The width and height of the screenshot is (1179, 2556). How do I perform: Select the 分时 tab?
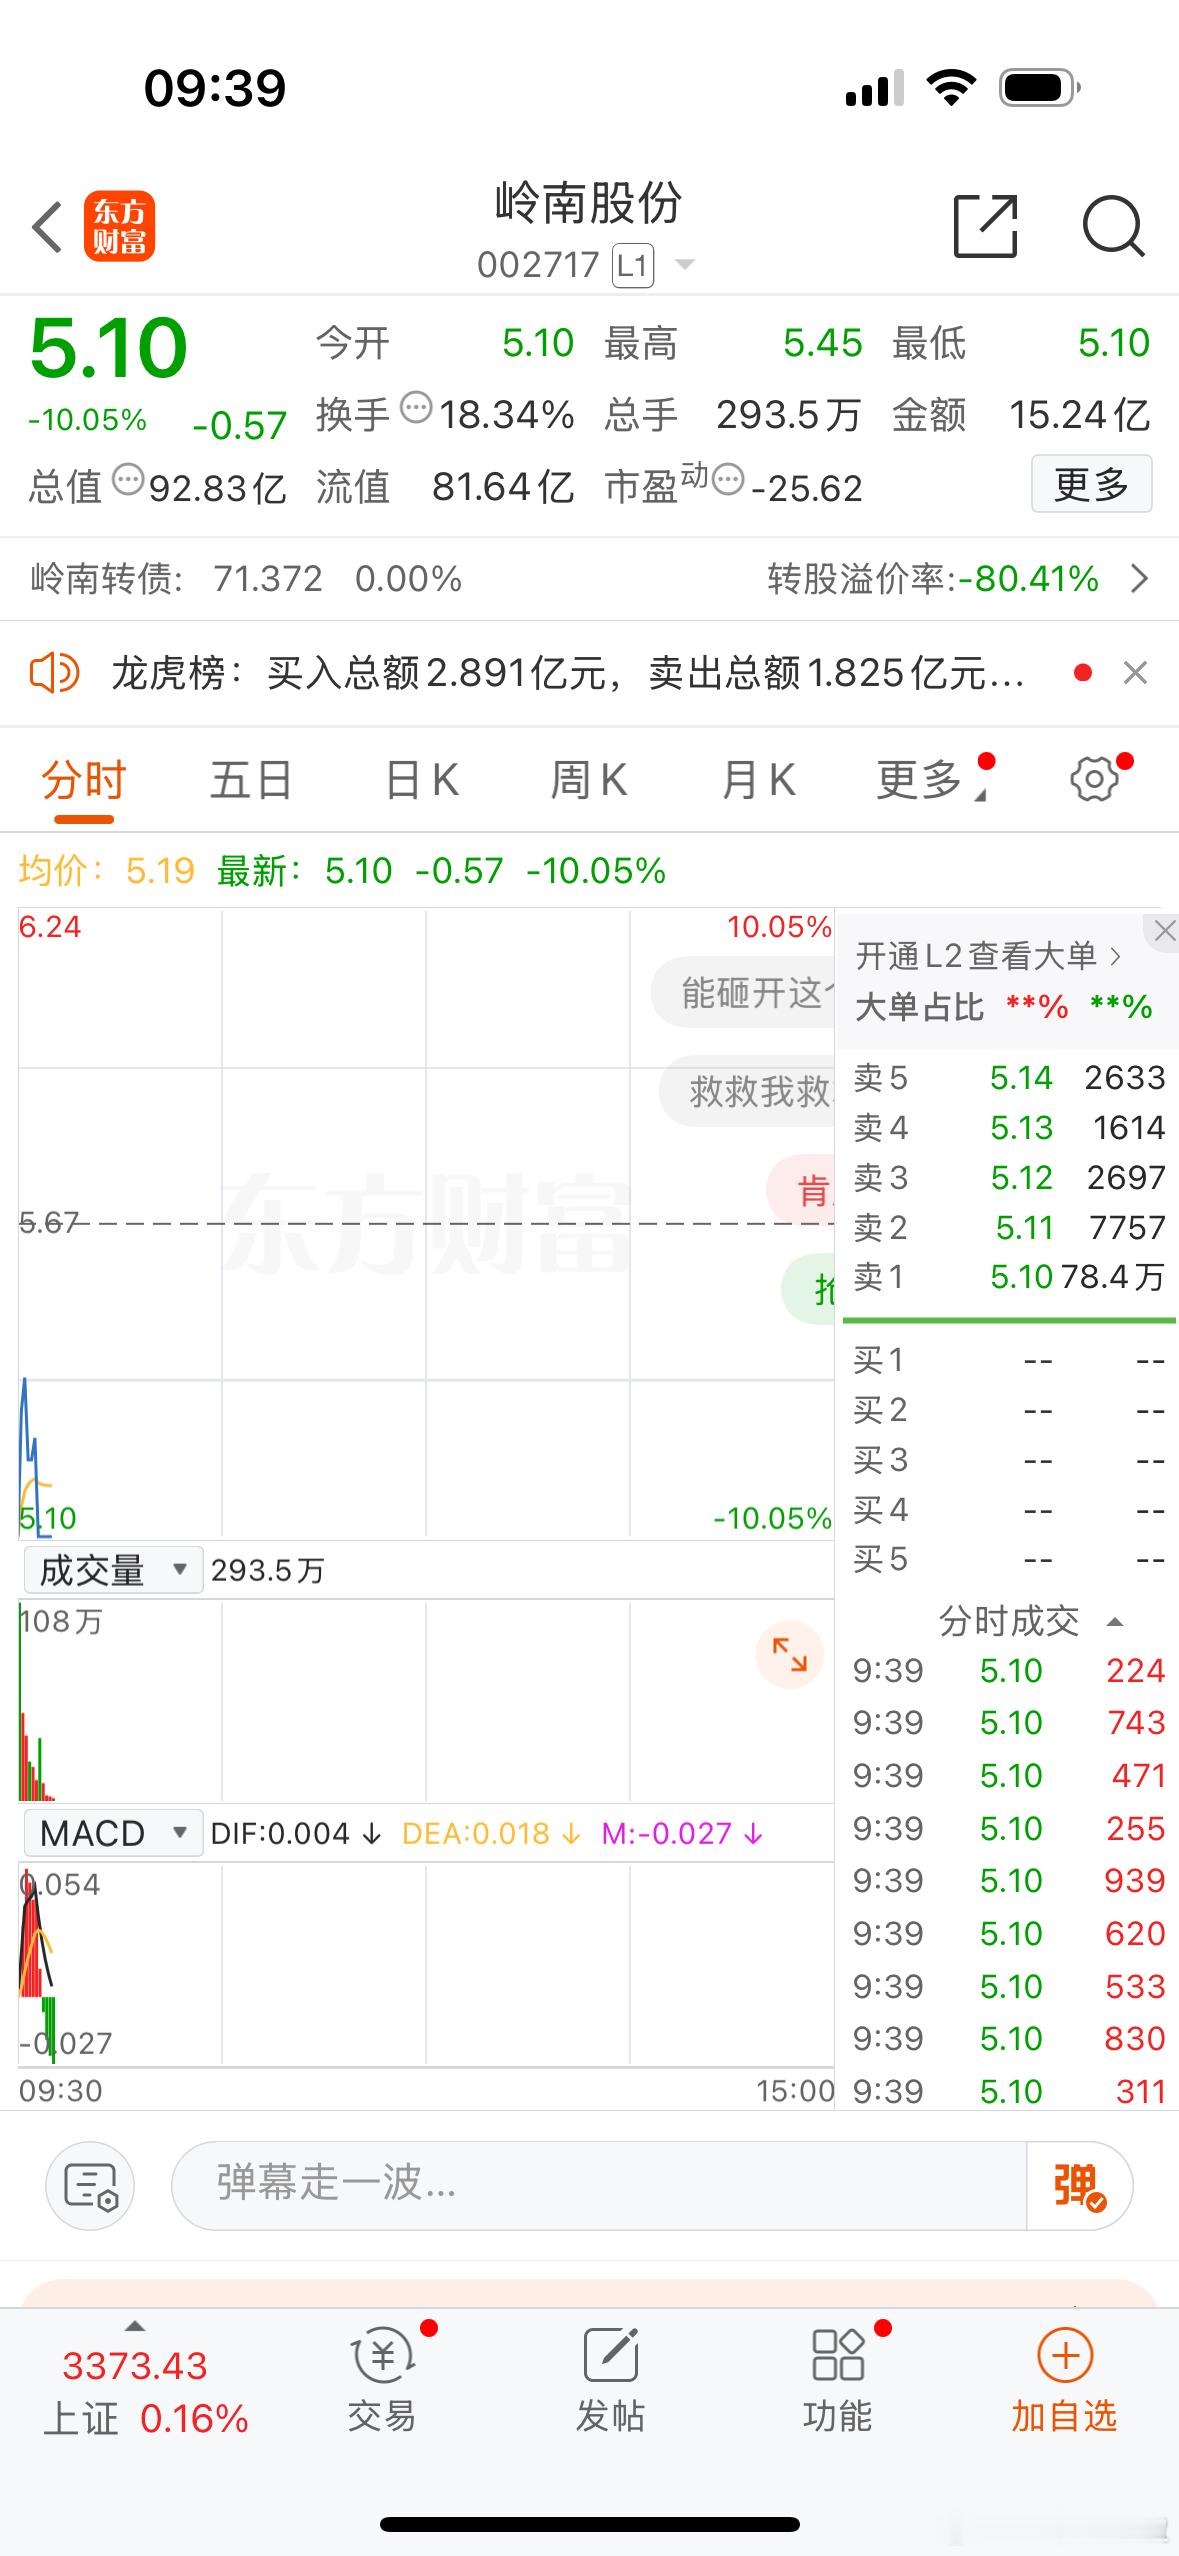point(83,781)
